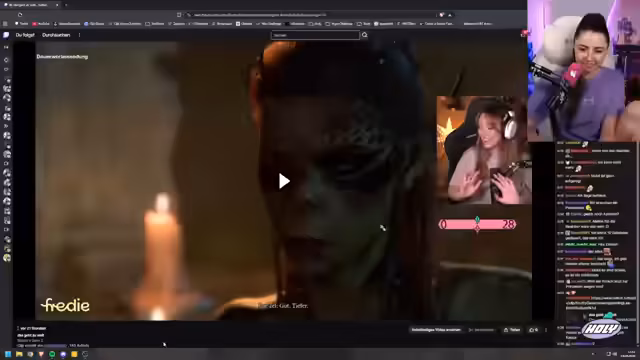Open the Durchsuchen tab
Image resolution: width=640 pixels, height=360 pixels.
[x=56, y=35]
